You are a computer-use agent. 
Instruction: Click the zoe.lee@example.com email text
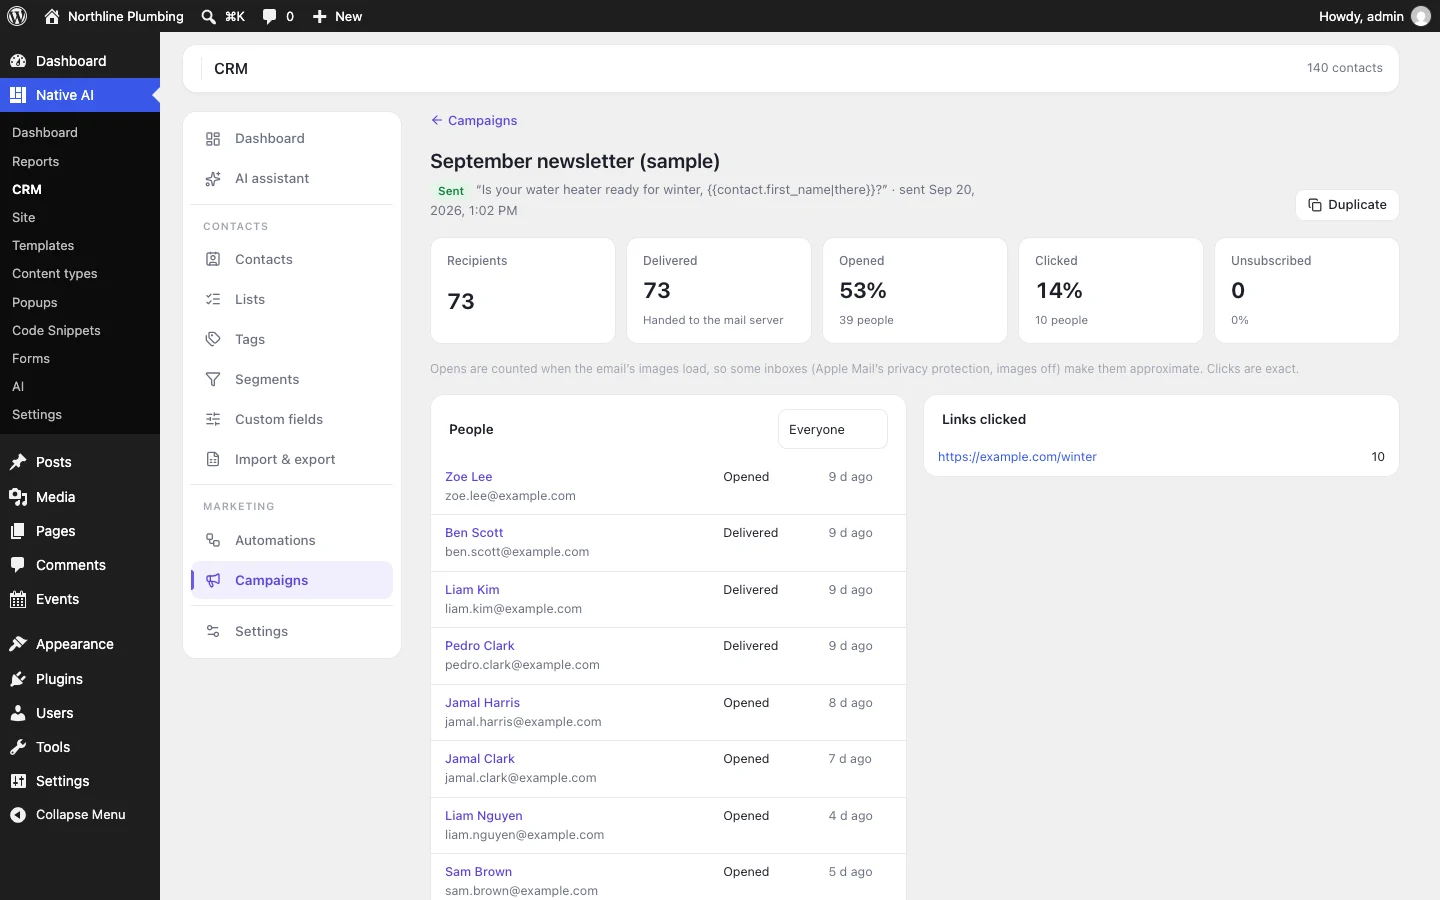click(x=510, y=496)
